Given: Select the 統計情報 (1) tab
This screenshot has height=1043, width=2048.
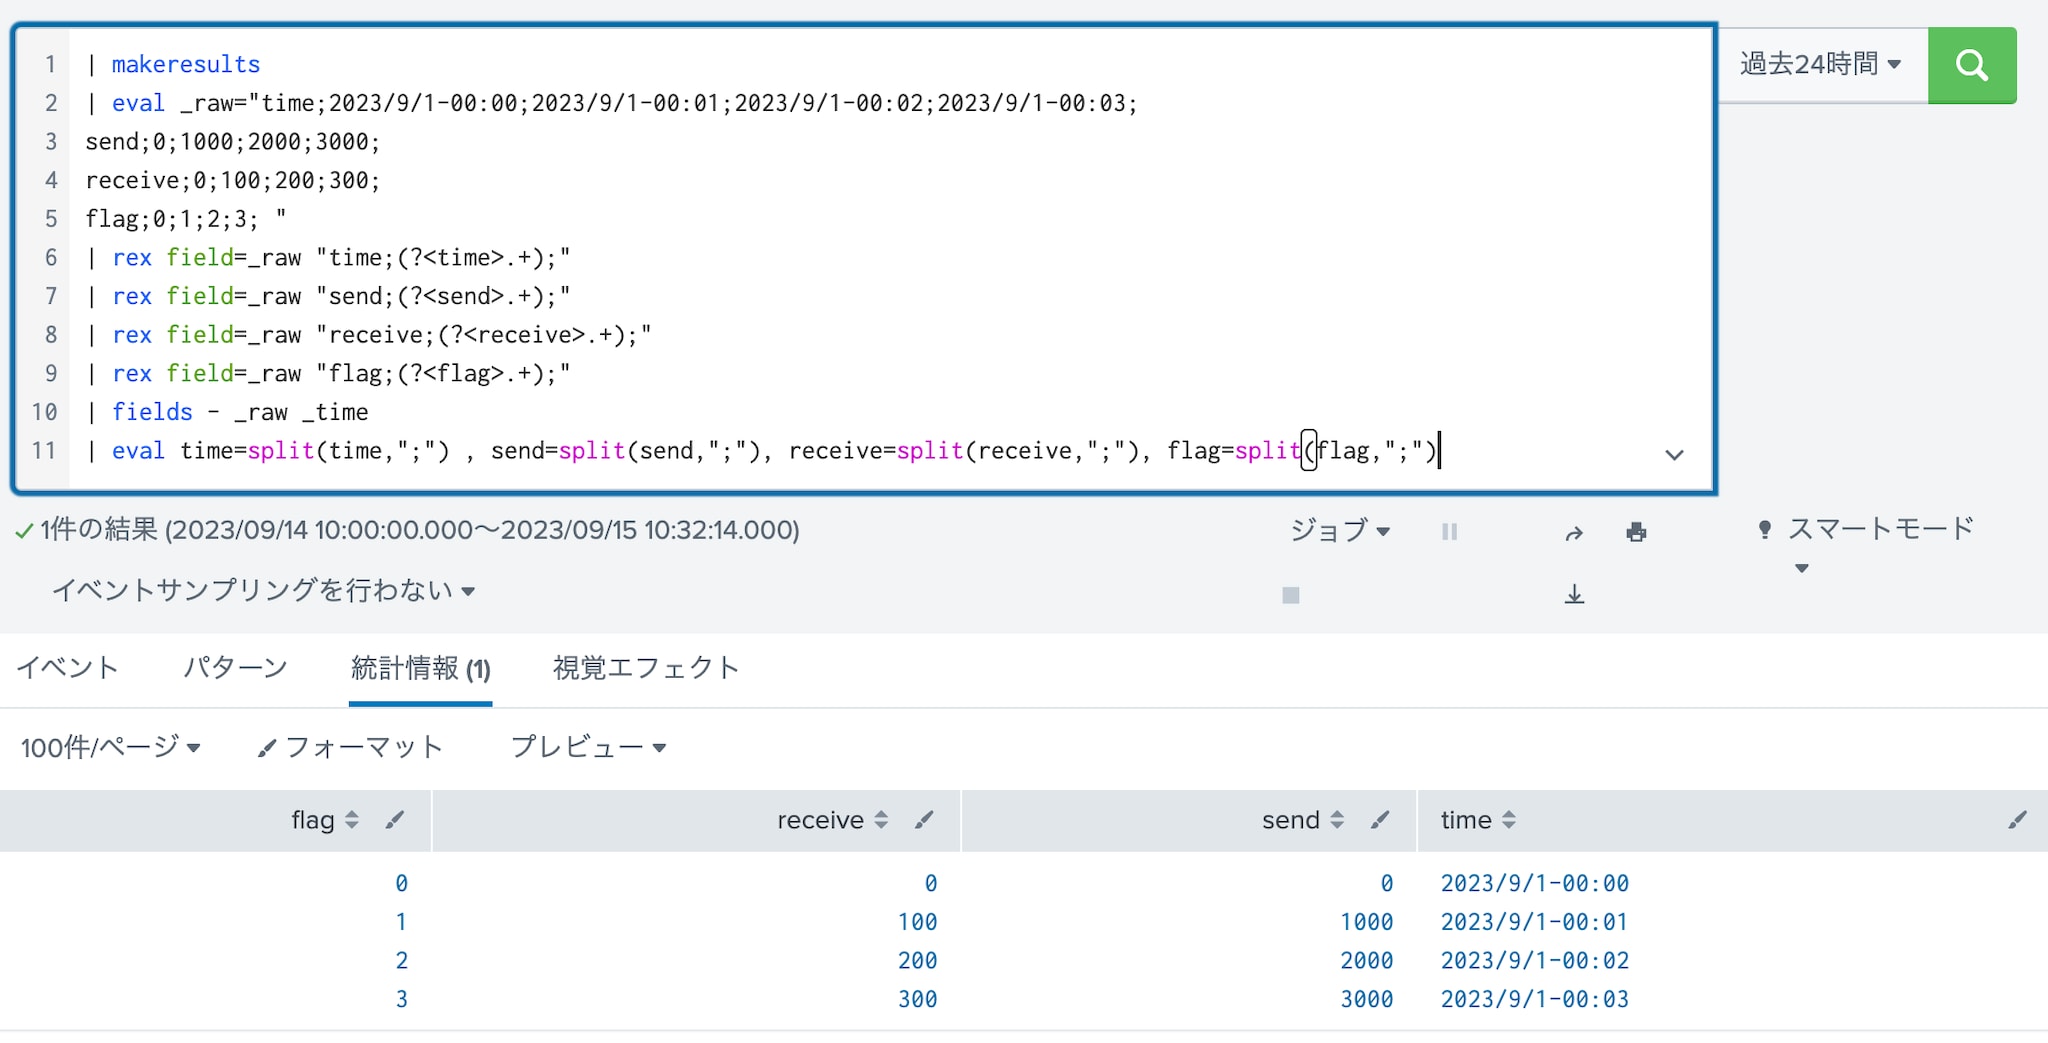Looking at the screenshot, I should point(421,668).
